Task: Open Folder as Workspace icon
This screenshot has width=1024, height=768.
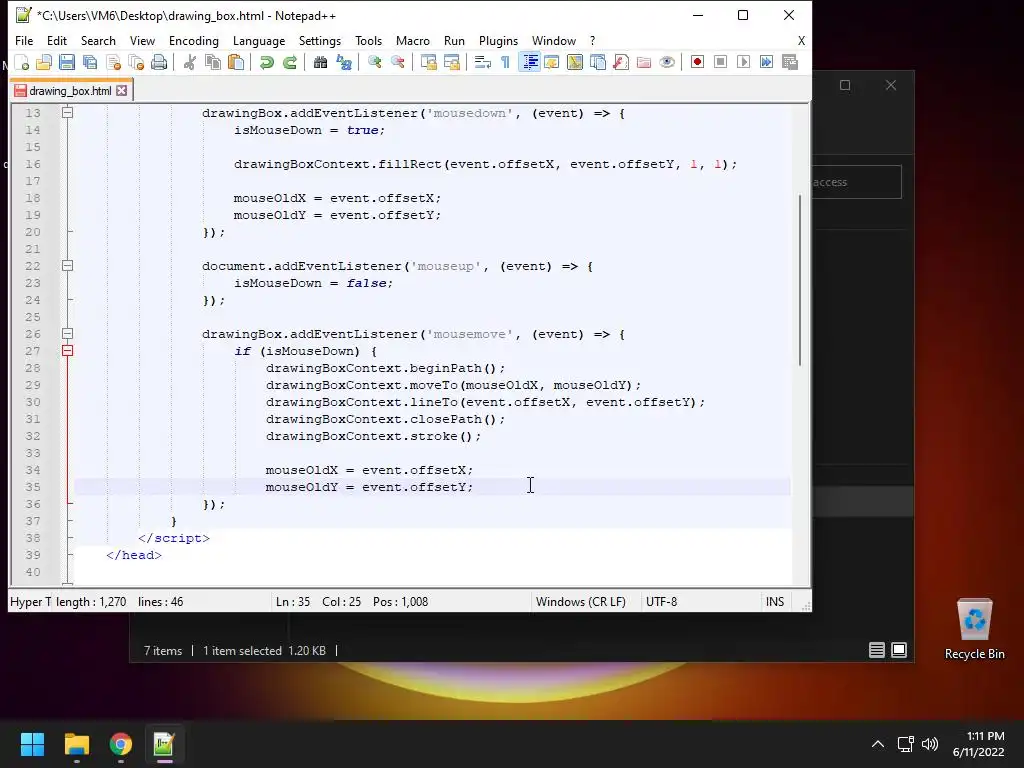Action: pyautogui.click(x=644, y=62)
